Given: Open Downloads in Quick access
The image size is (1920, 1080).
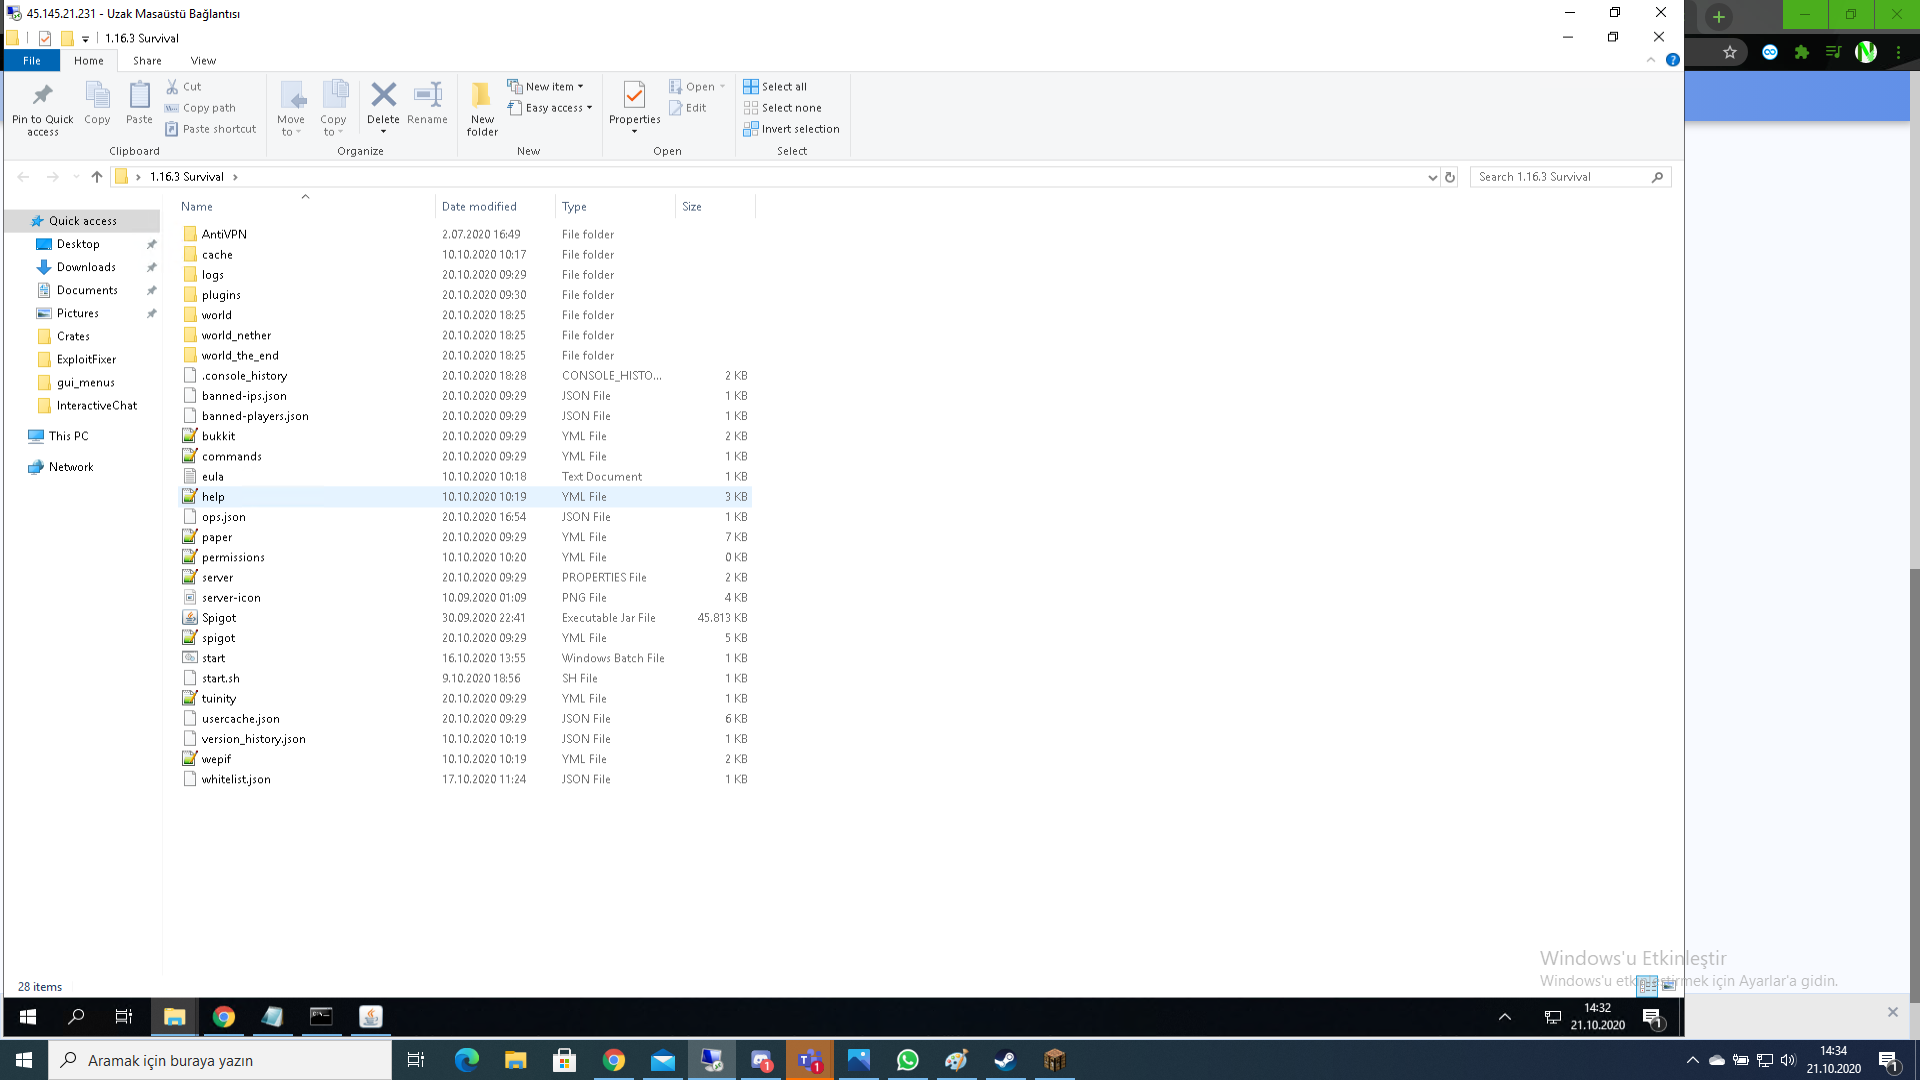Looking at the screenshot, I should (x=86, y=267).
